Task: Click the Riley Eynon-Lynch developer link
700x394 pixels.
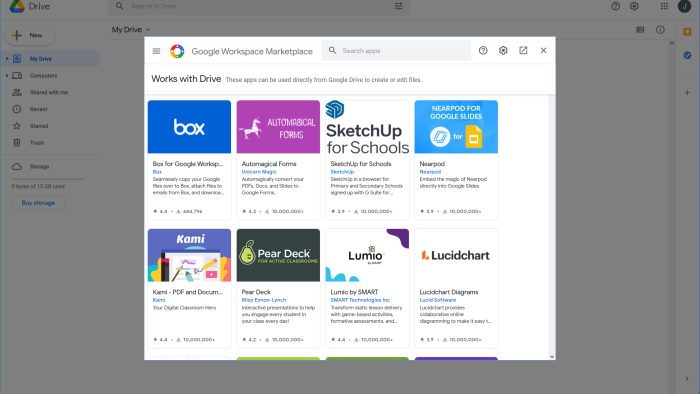Action: 264,300
